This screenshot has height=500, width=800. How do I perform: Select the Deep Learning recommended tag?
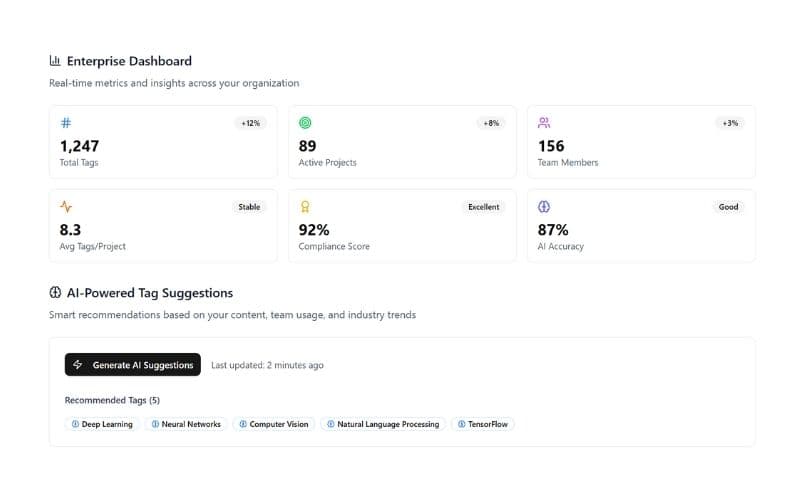click(102, 424)
